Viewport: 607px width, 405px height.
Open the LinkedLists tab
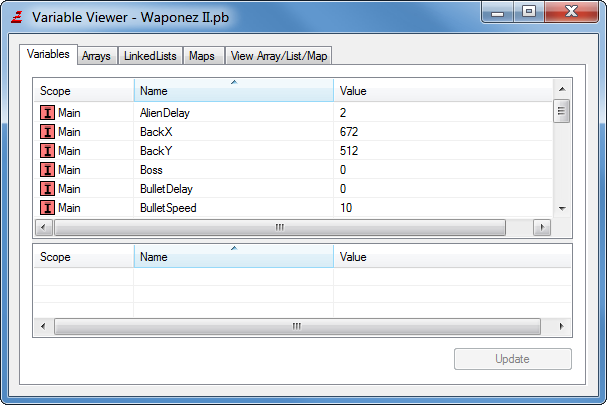[x=150, y=56]
